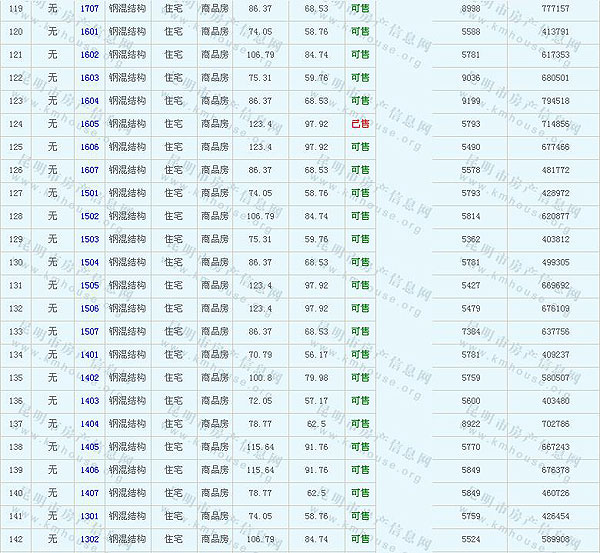Select room 1407 link
This screenshot has height=553, width=600.
[x=90, y=493]
